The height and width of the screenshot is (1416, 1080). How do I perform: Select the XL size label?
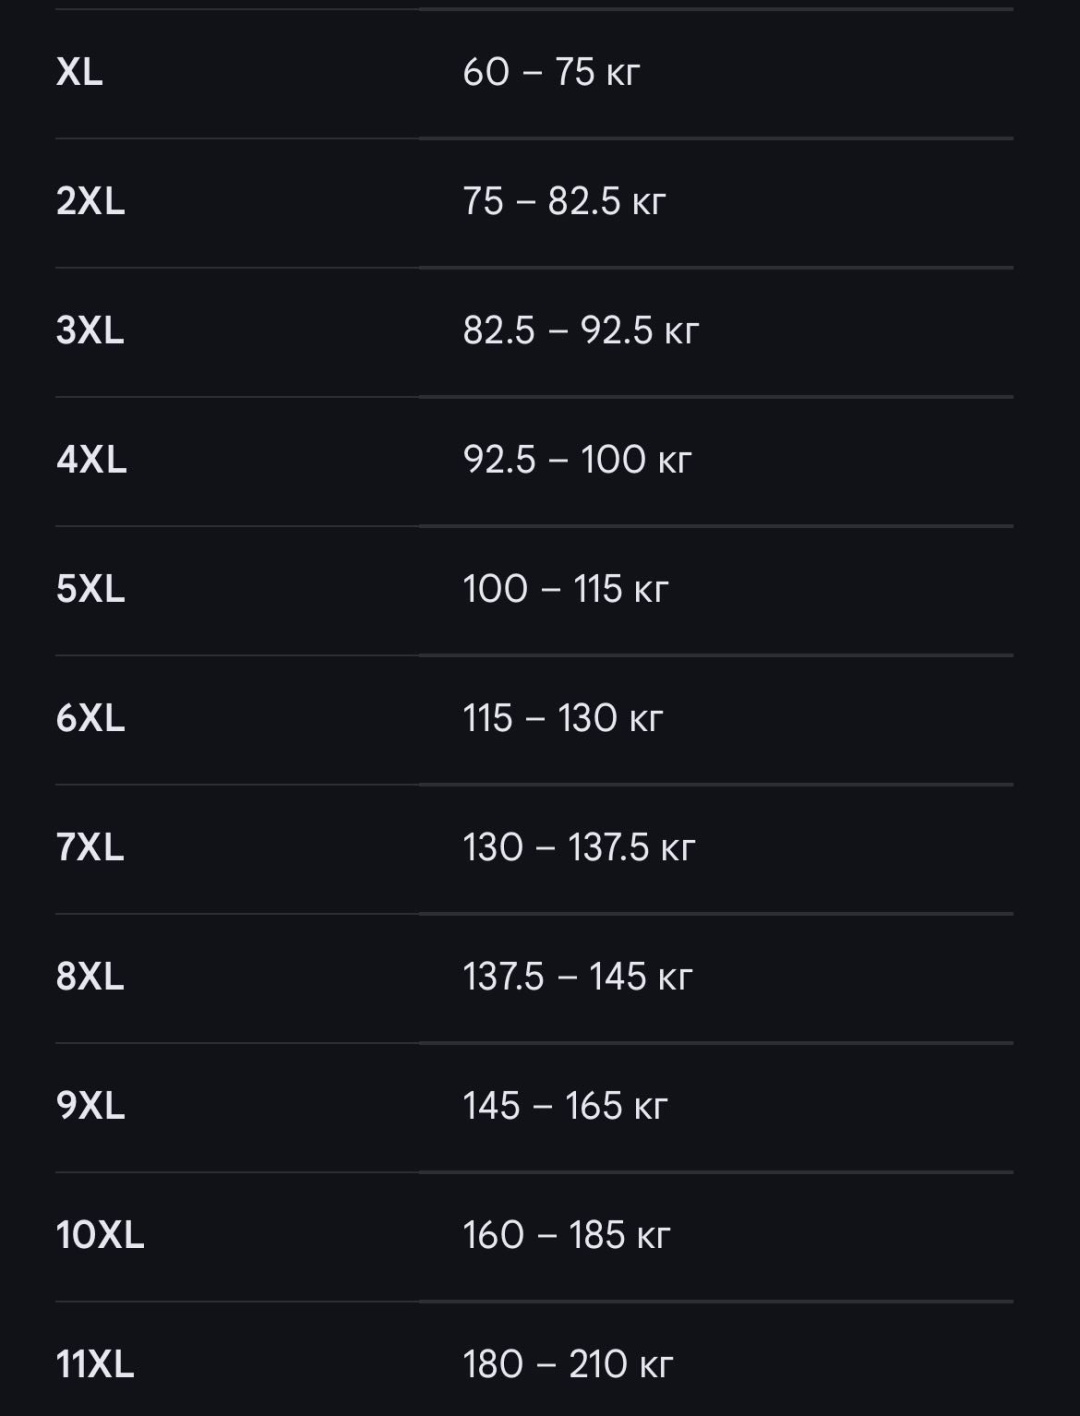tap(79, 72)
